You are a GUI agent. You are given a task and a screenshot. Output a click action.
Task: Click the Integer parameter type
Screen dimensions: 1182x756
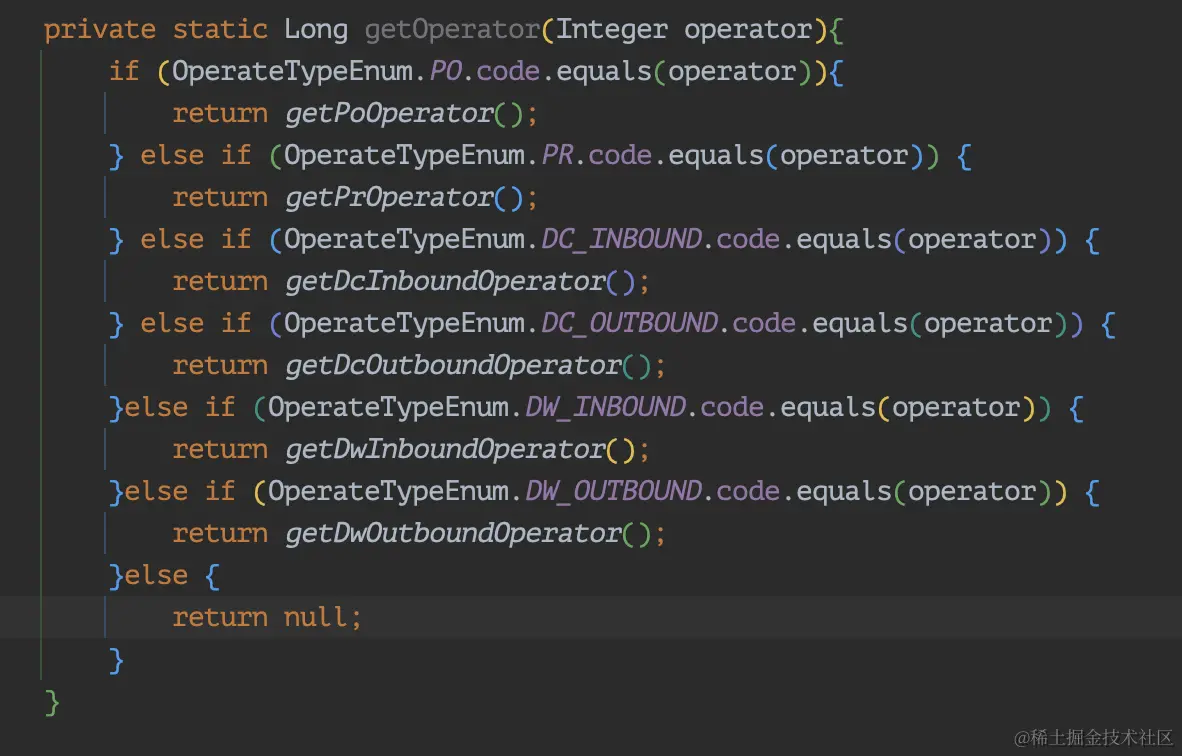tap(612, 30)
